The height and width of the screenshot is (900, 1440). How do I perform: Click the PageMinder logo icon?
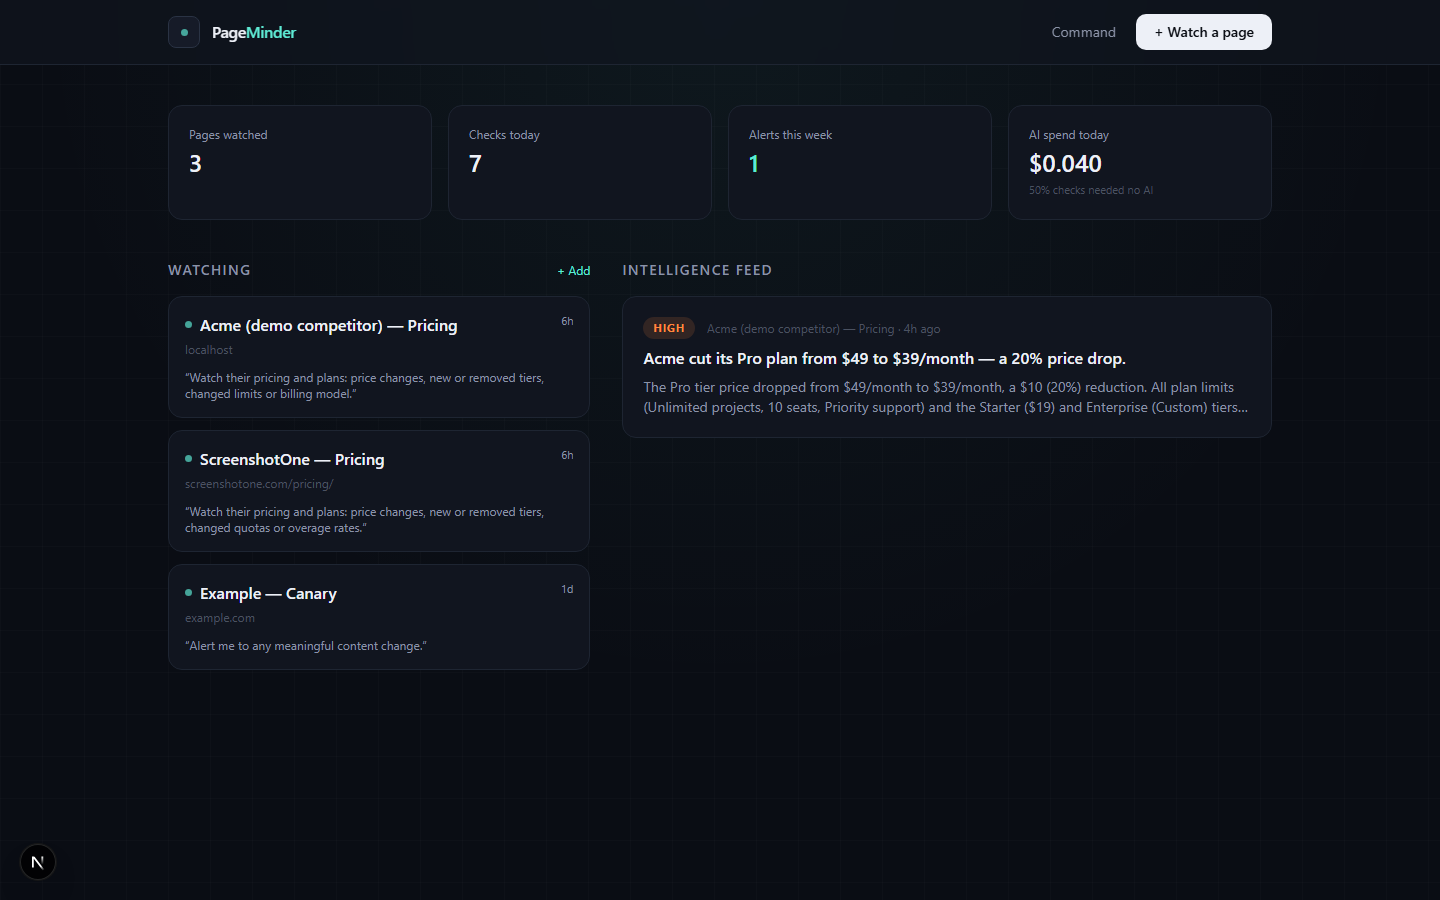pos(184,32)
